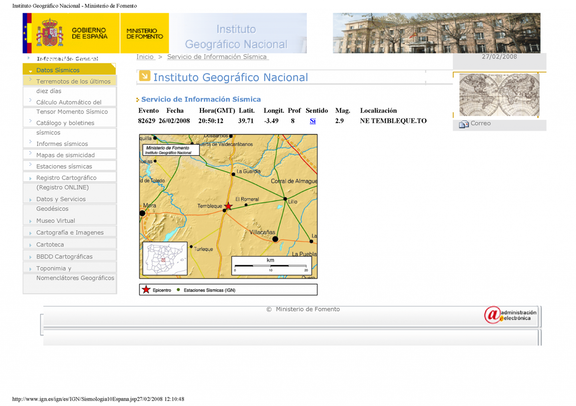576x406 pixels.
Task: Click the Sí link under Sentido
Action: click(x=313, y=121)
